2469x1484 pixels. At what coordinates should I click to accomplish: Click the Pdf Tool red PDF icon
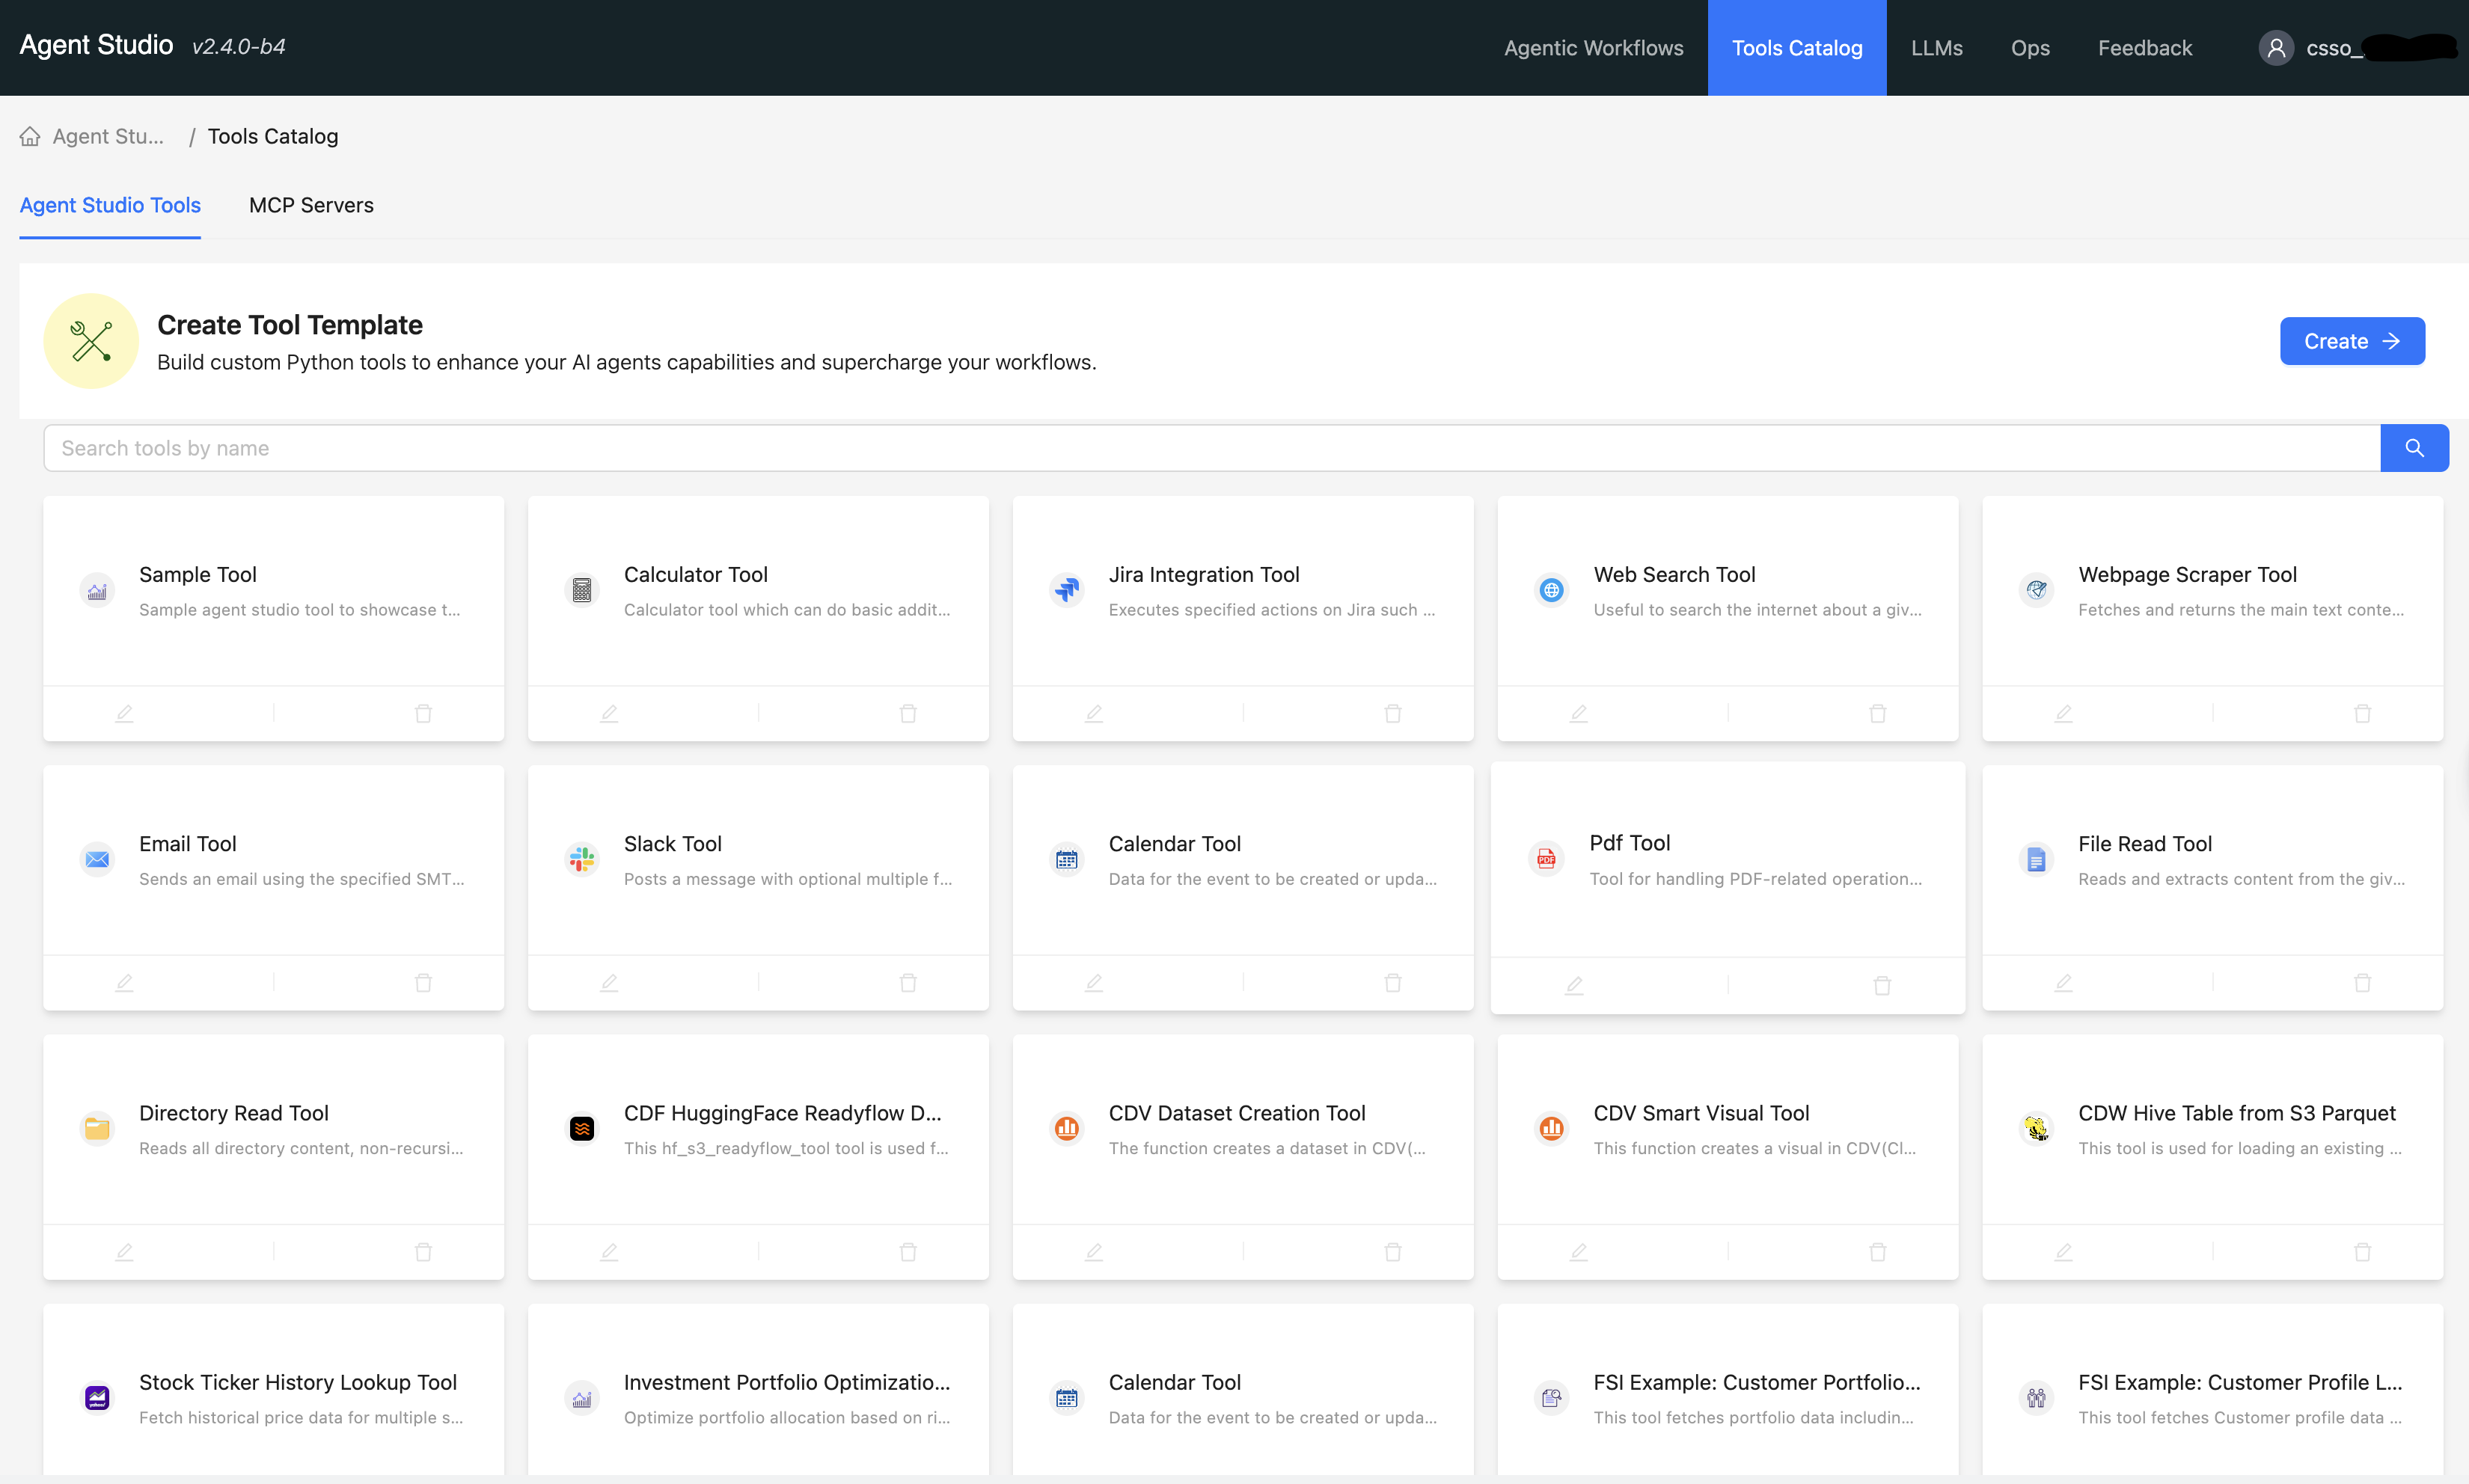point(1546,859)
